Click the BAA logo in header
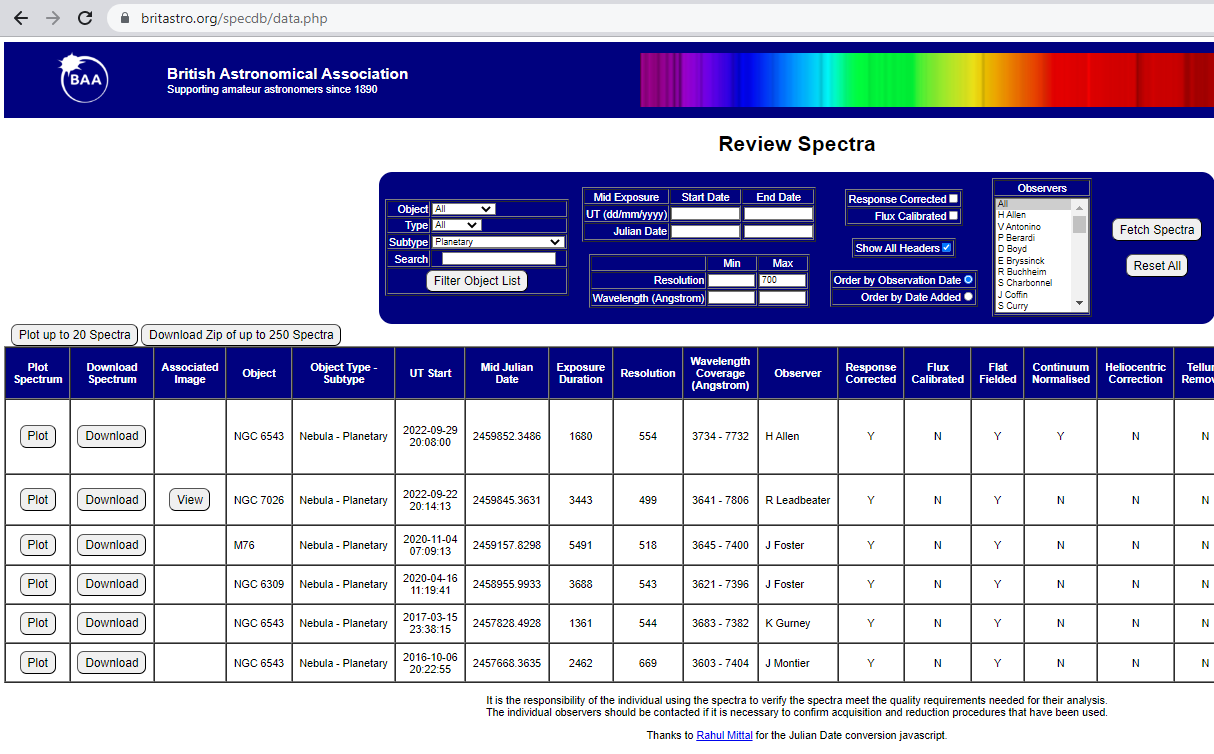This screenshot has height=754, width=1214. [84, 78]
